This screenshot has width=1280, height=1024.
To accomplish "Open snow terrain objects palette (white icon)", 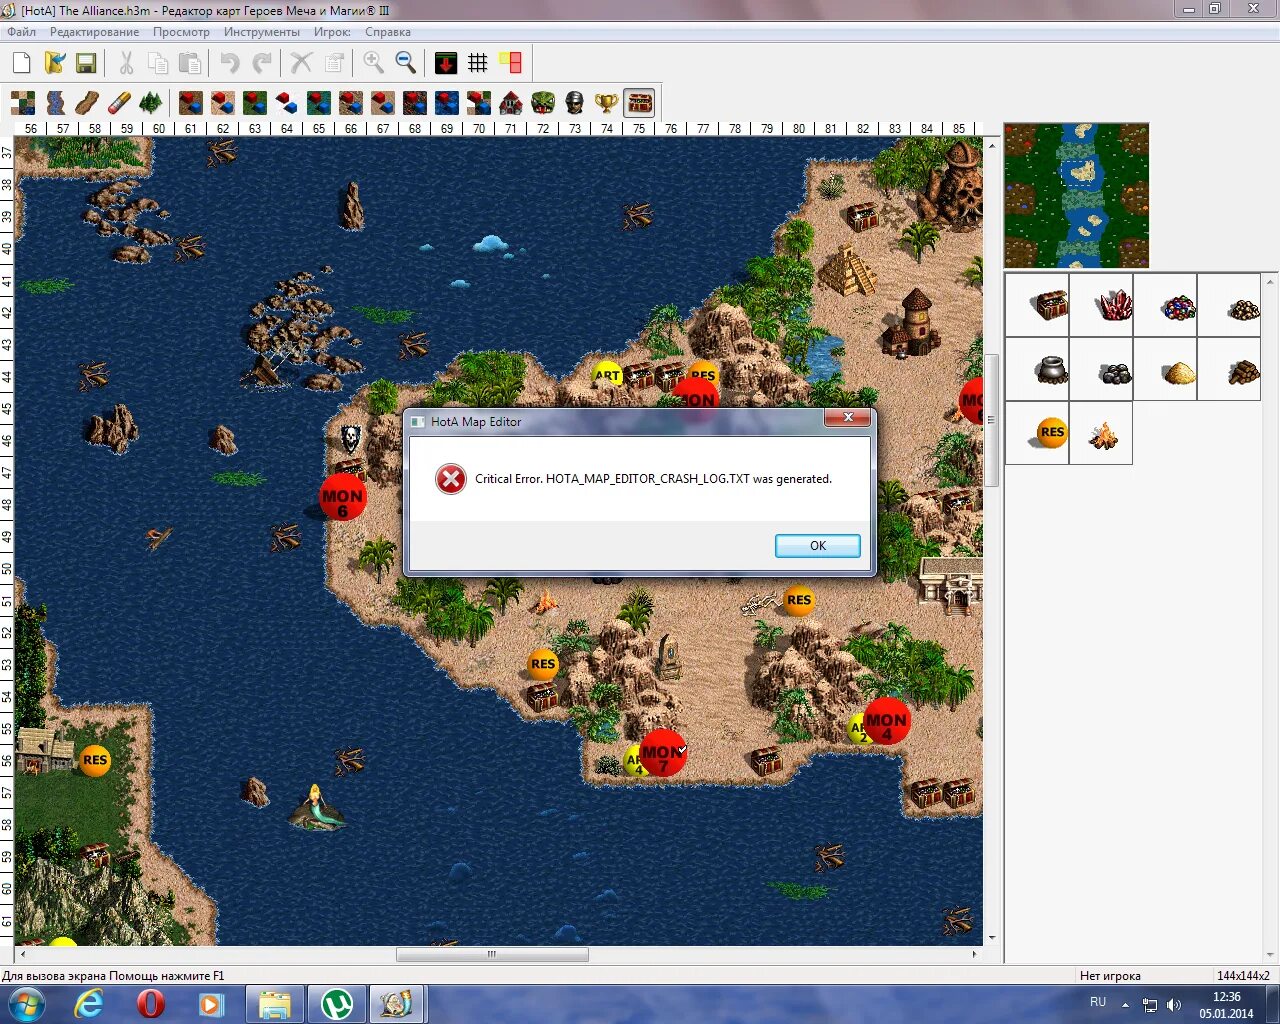I will 286,103.
